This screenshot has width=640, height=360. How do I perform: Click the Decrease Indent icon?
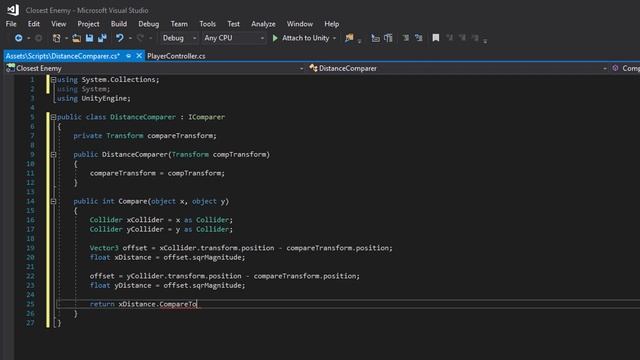click(x=405, y=38)
